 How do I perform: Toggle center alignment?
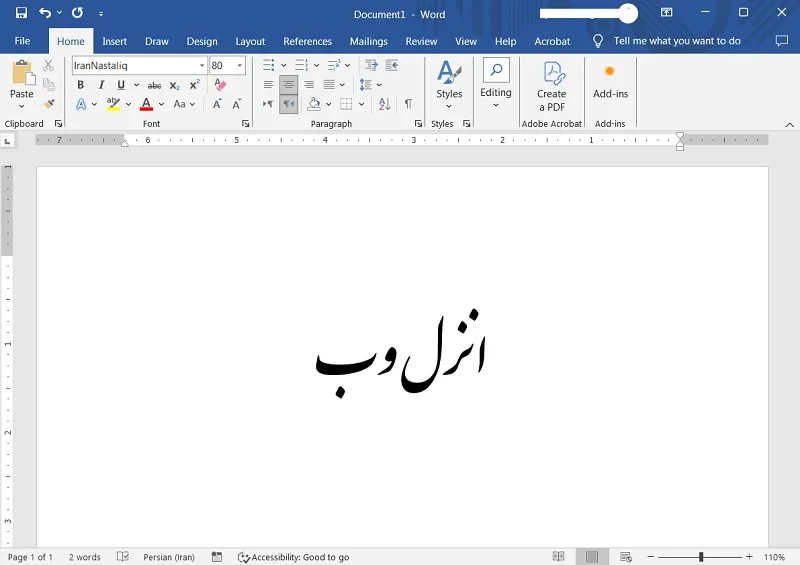[x=288, y=85]
